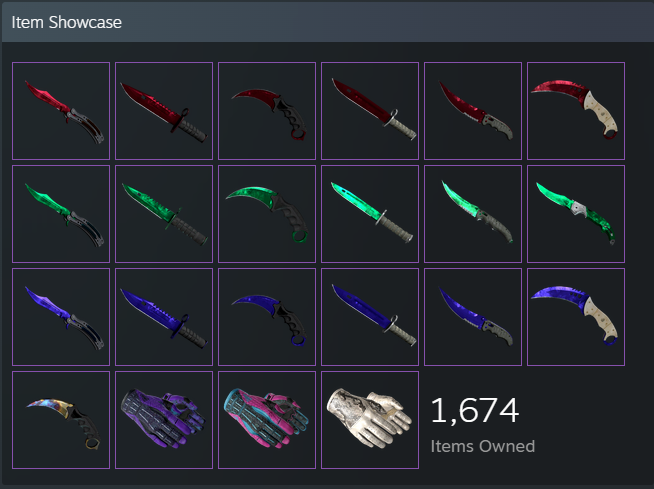Image resolution: width=654 pixels, height=489 pixels.
Task: Open the green butterfly knife item
Action: [61, 214]
